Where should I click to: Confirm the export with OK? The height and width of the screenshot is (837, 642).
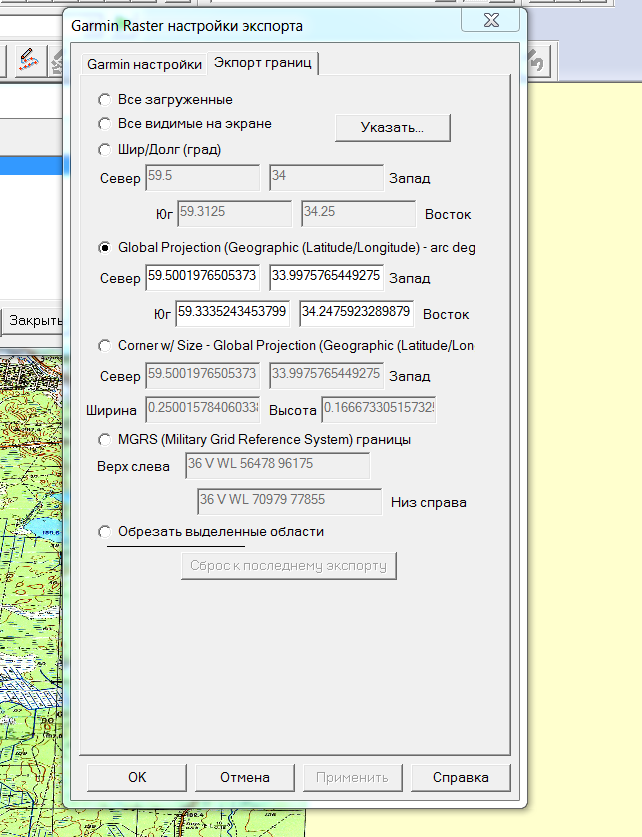pos(137,777)
